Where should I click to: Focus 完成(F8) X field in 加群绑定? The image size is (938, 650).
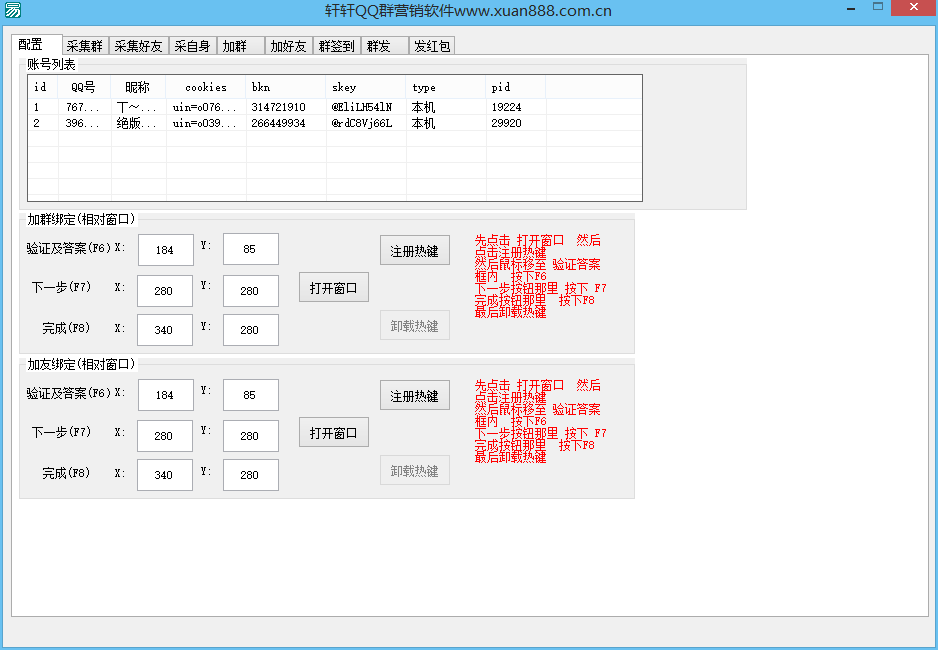[165, 329]
